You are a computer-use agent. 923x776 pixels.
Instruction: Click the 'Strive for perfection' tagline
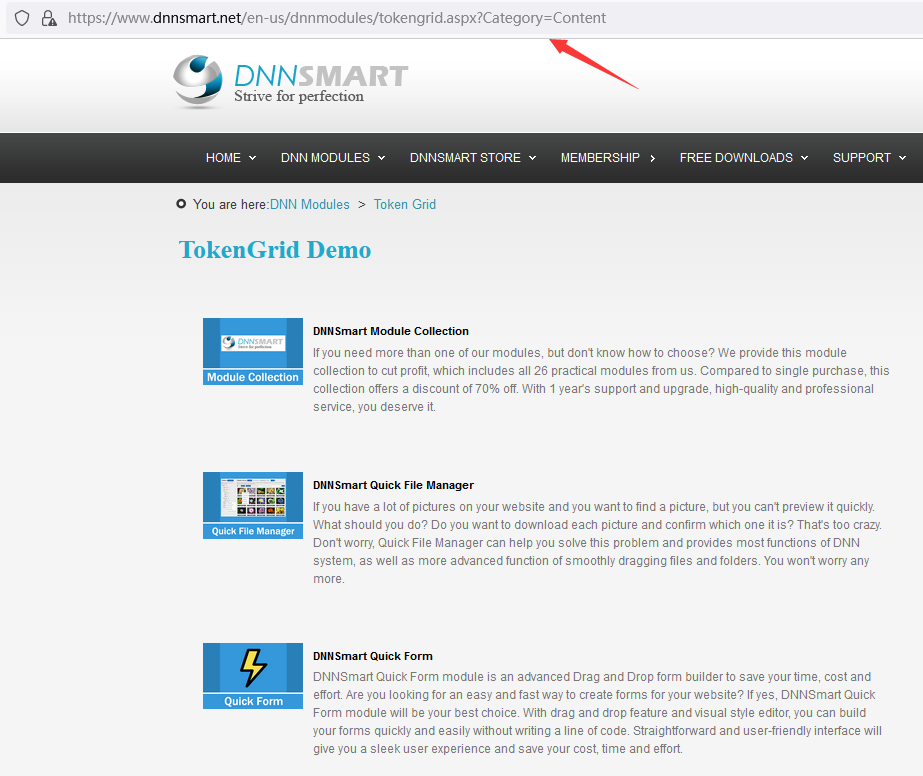click(299, 96)
